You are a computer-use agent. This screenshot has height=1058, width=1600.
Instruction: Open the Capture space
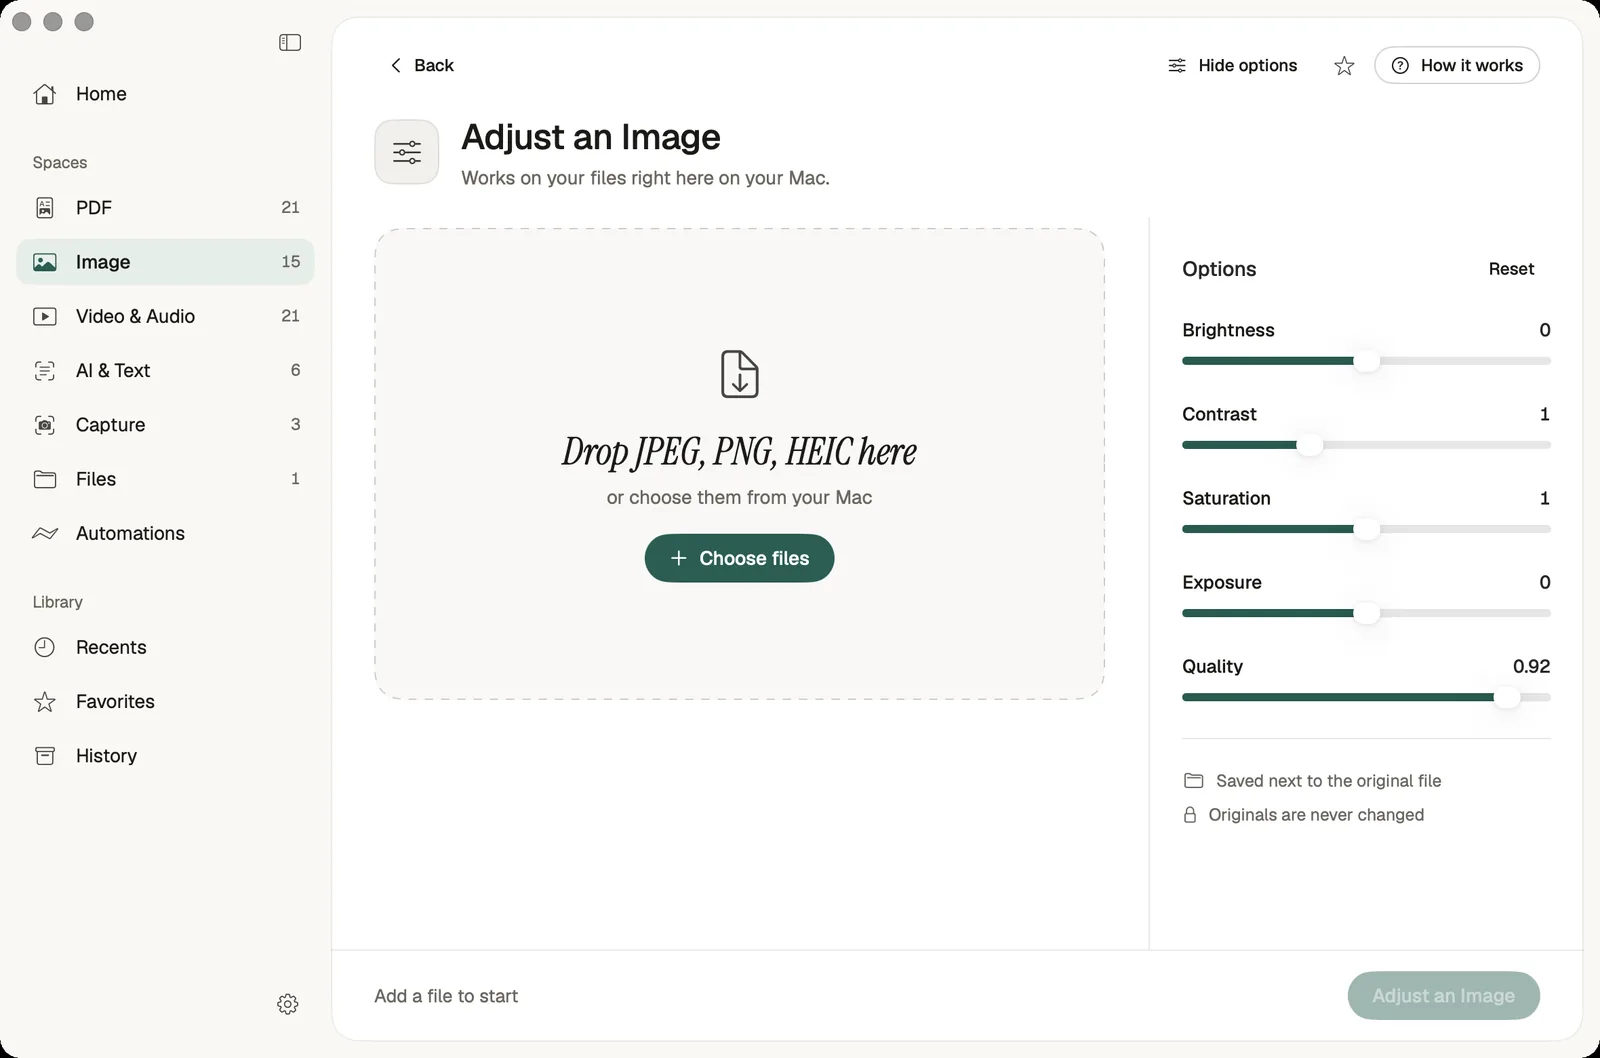click(x=165, y=425)
